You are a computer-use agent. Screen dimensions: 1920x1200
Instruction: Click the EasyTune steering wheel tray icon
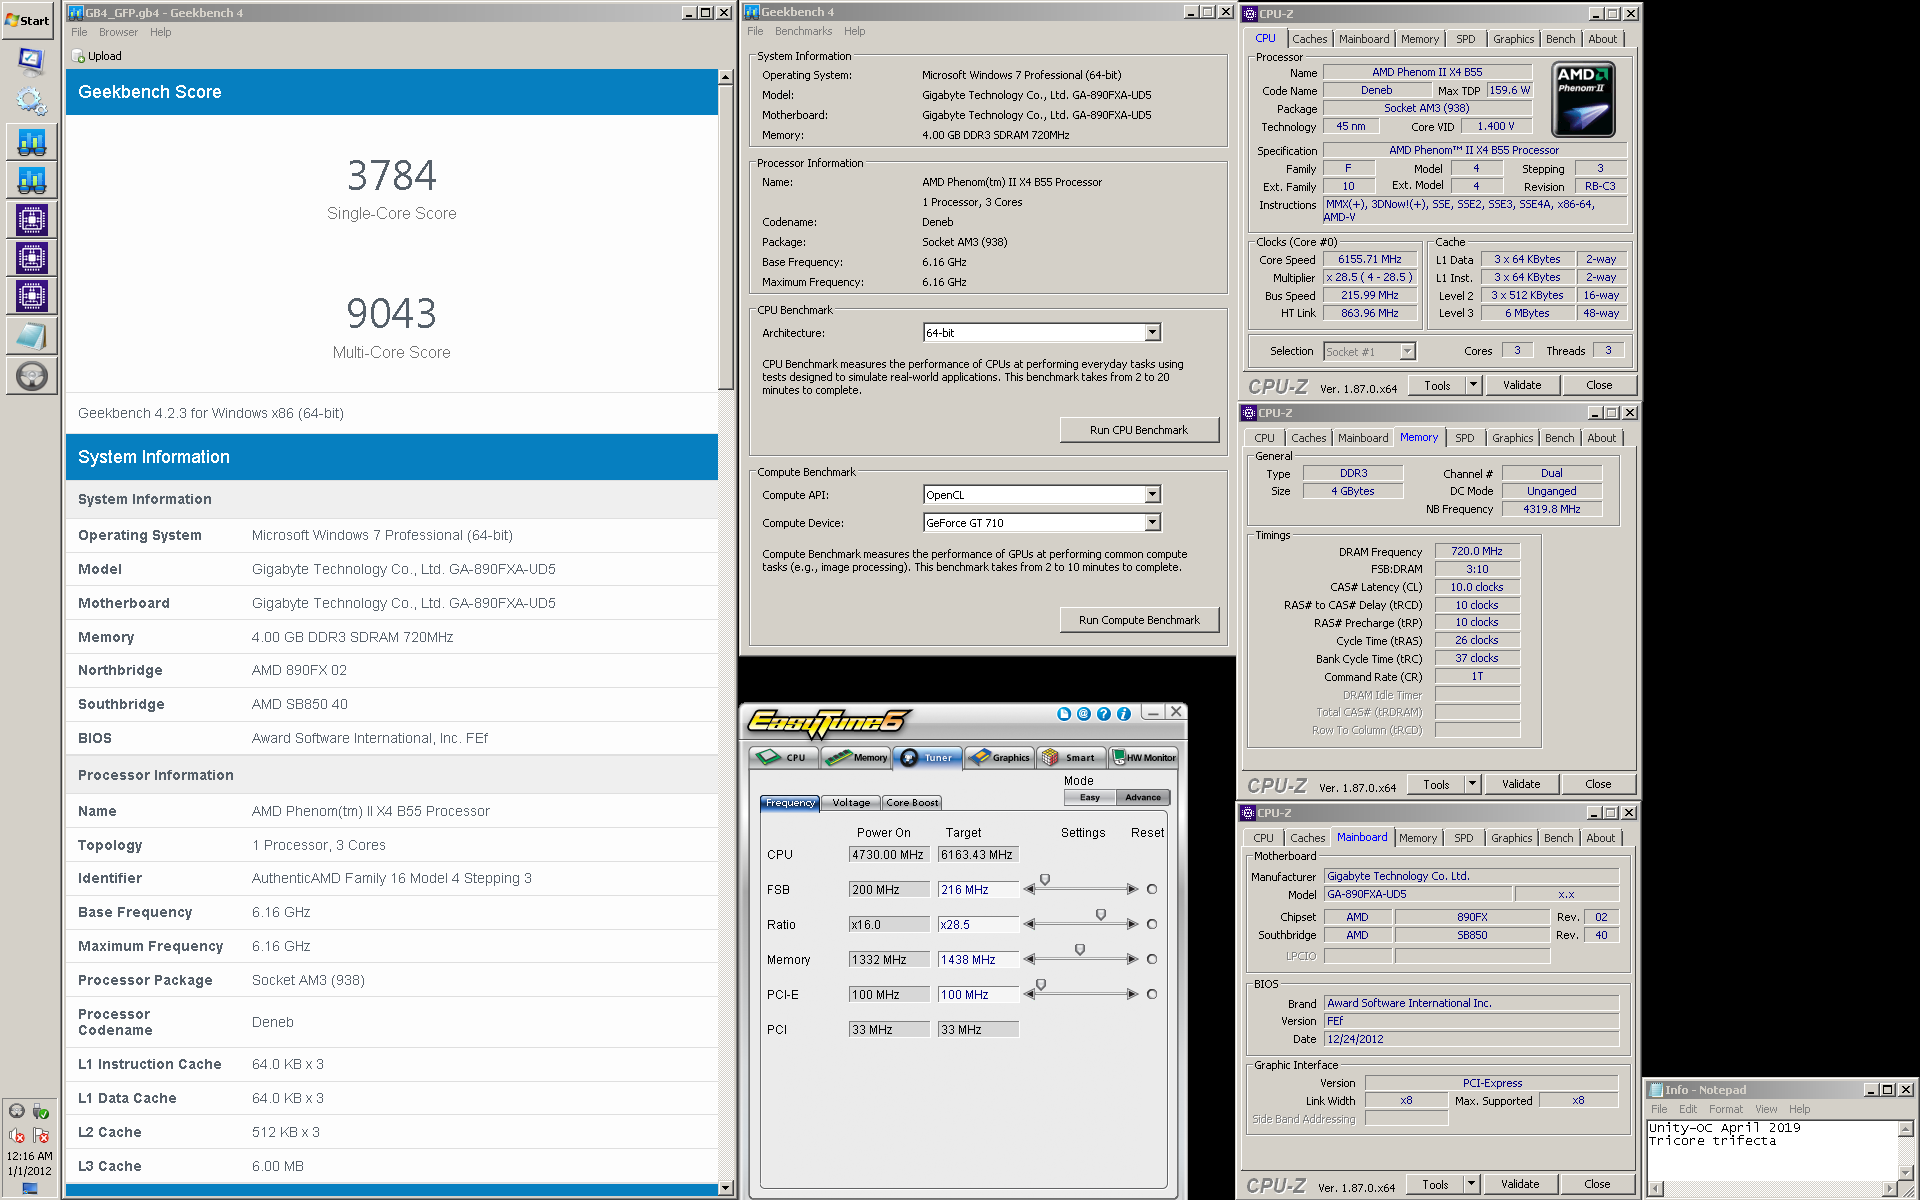[16, 1111]
